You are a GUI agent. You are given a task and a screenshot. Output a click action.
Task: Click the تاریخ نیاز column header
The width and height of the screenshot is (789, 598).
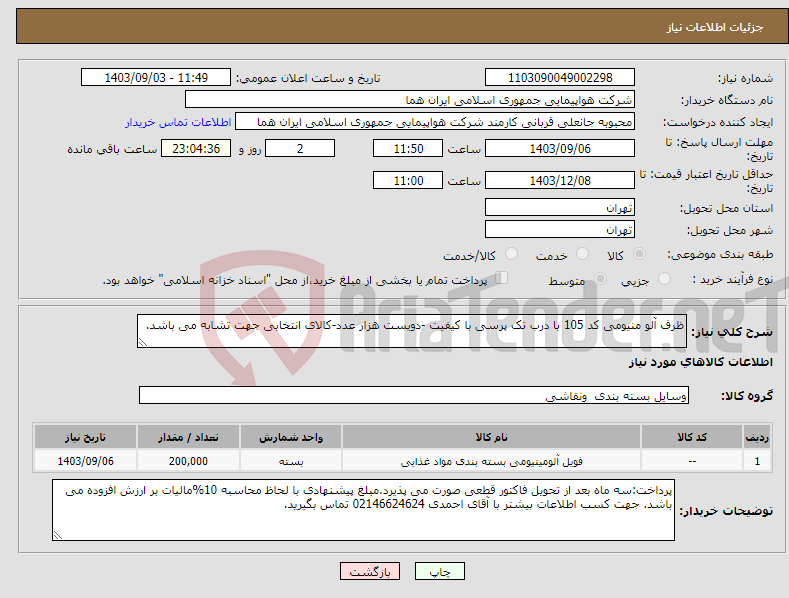[x=85, y=437]
